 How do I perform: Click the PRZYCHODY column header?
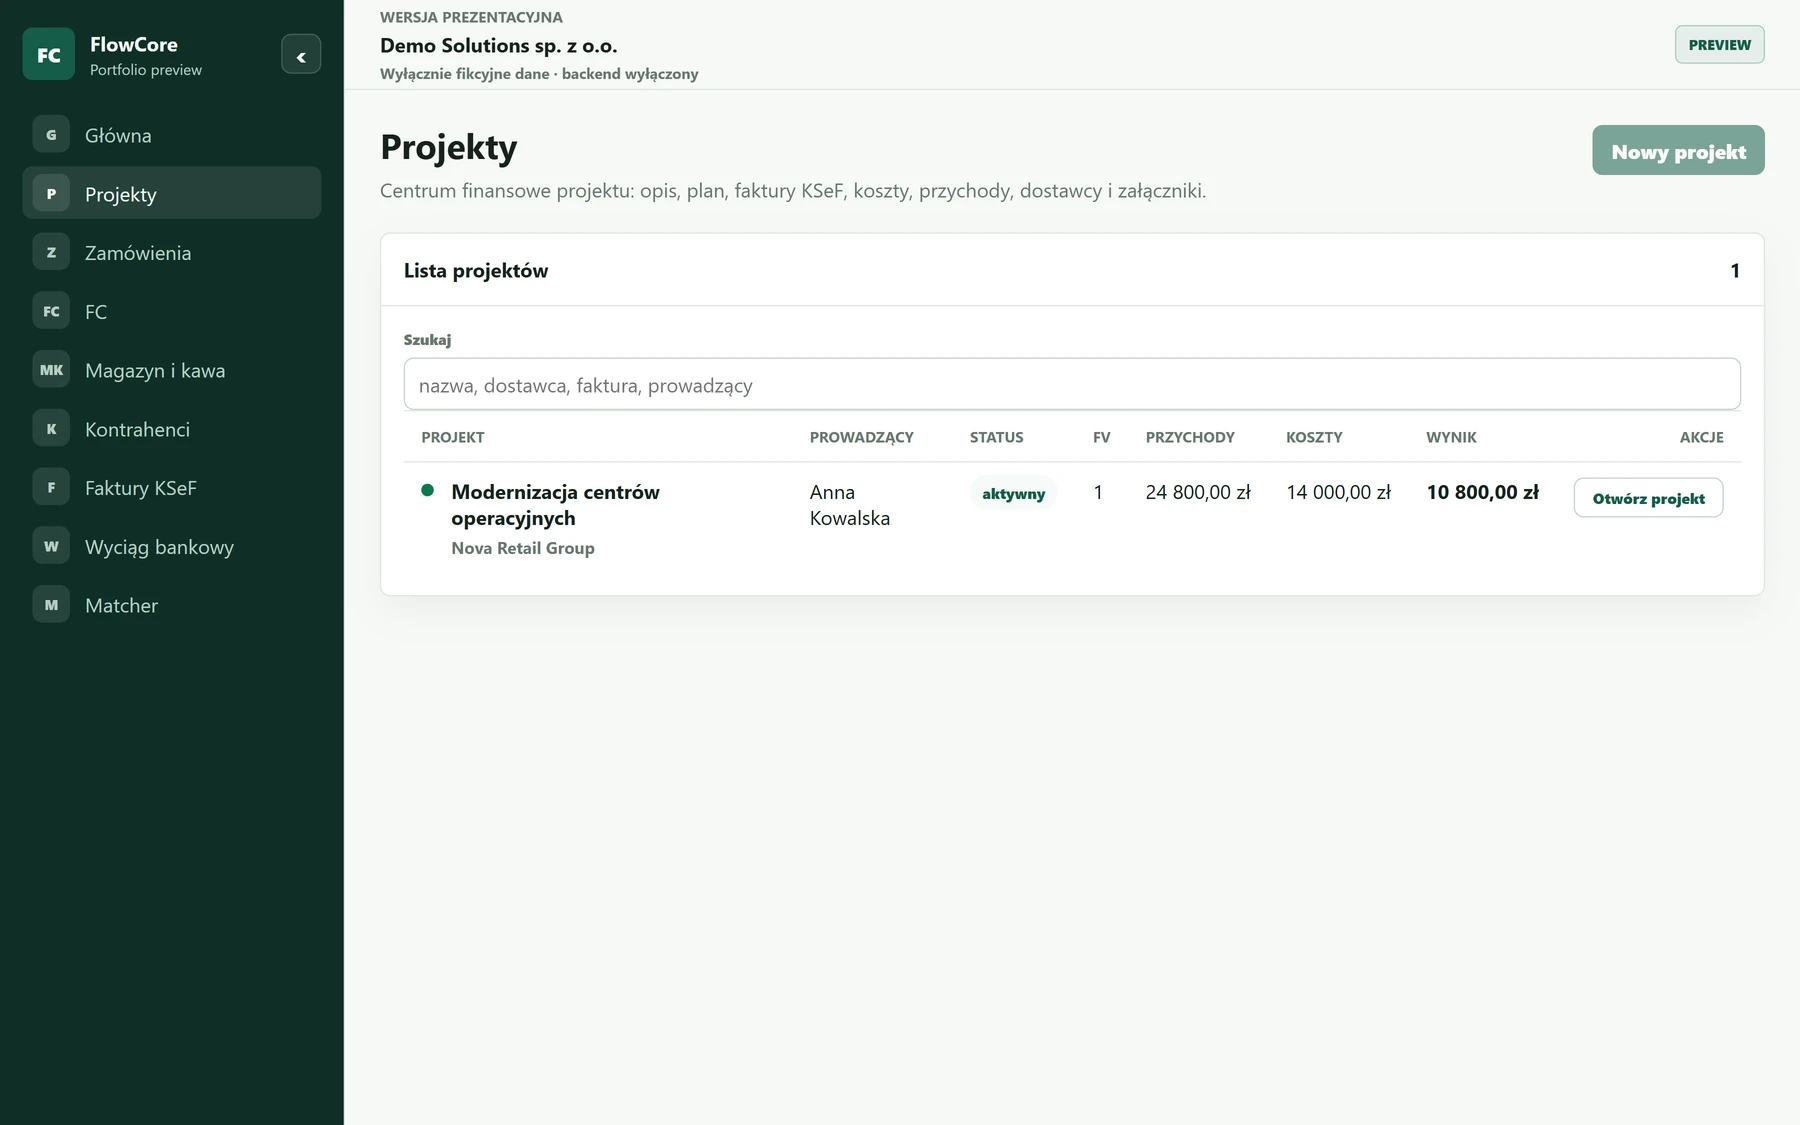pyautogui.click(x=1190, y=437)
